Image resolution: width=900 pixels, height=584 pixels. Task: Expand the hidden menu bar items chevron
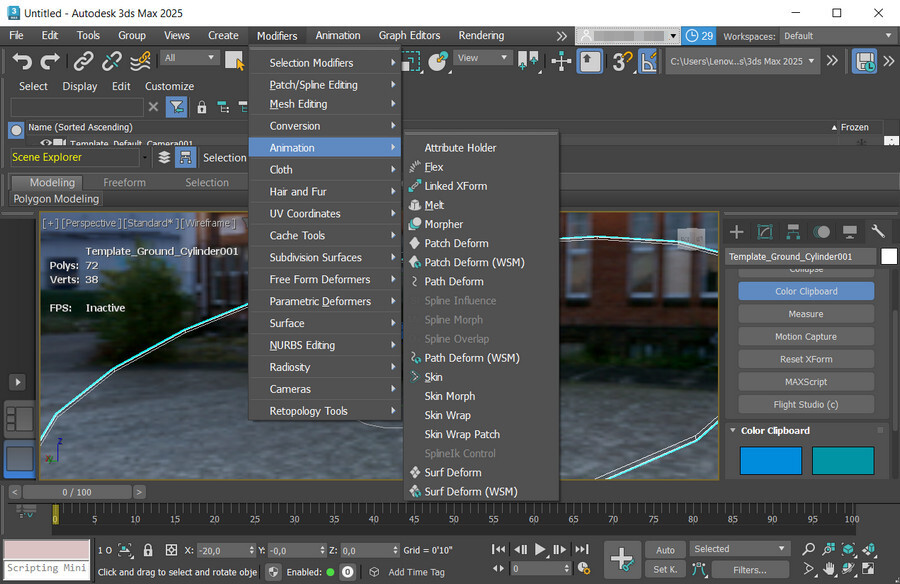click(x=561, y=36)
